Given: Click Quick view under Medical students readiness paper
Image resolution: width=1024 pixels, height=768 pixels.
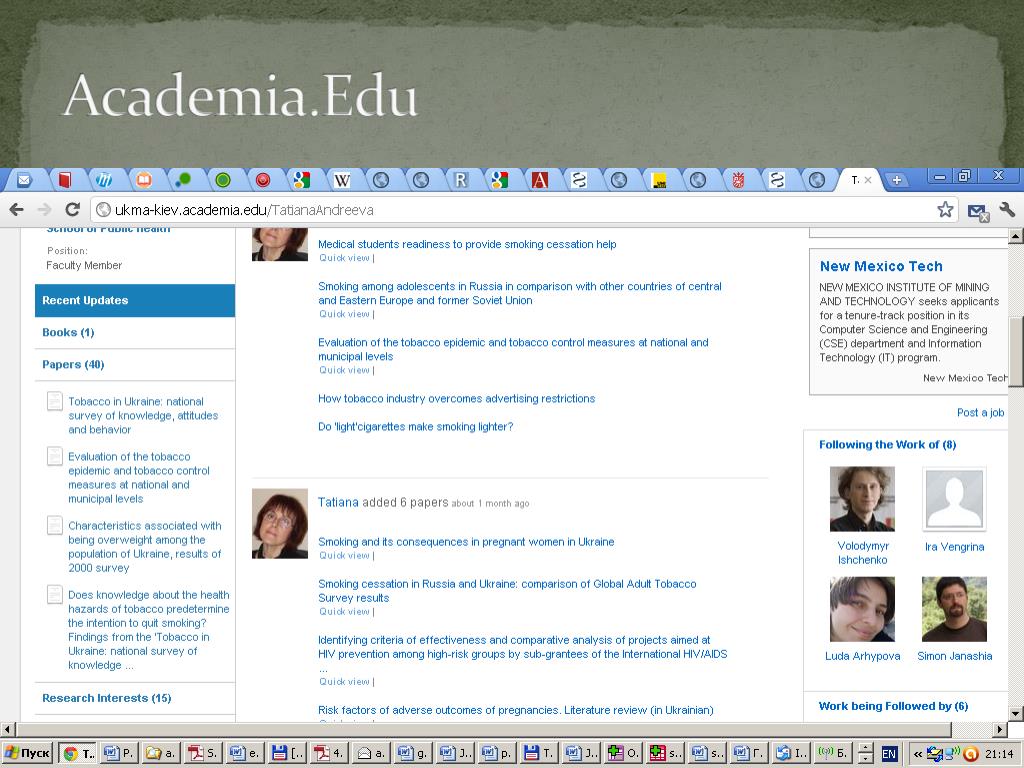Looking at the screenshot, I should coord(345,258).
